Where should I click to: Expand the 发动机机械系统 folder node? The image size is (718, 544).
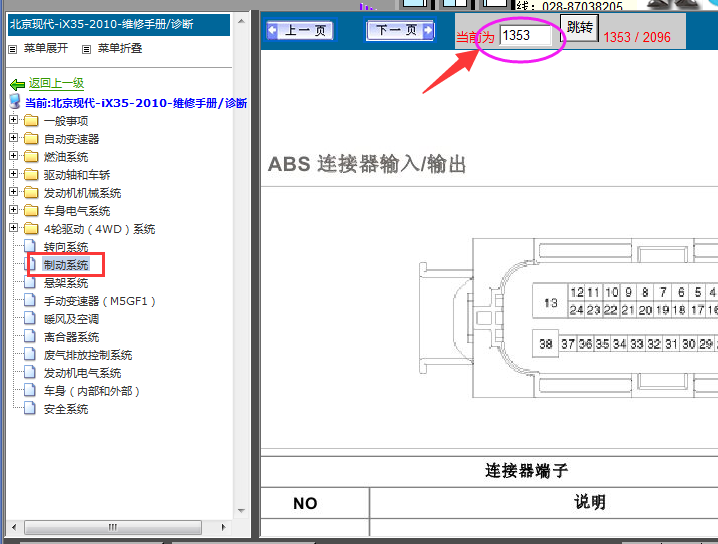(x=13, y=191)
